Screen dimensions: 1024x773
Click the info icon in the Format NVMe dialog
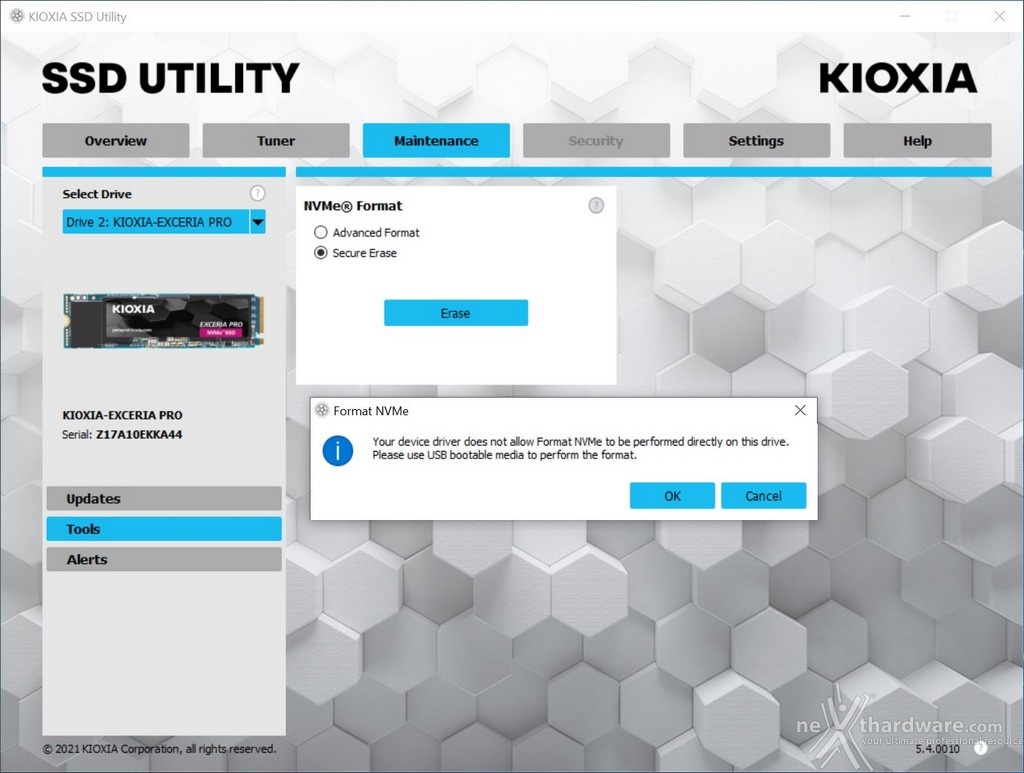tap(338, 450)
